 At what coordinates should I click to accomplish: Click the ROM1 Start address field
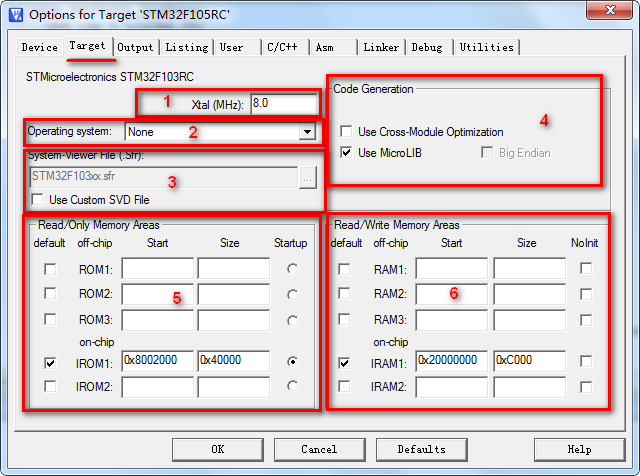(158, 268)
